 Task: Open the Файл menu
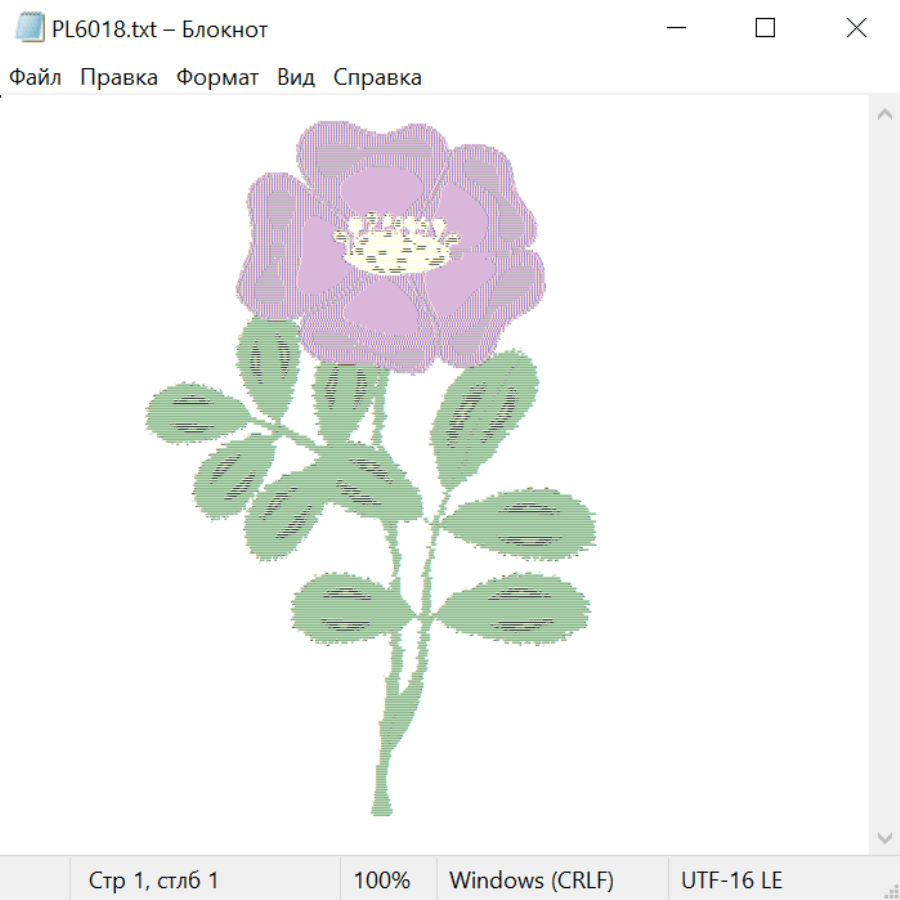[x=35, y=78]
